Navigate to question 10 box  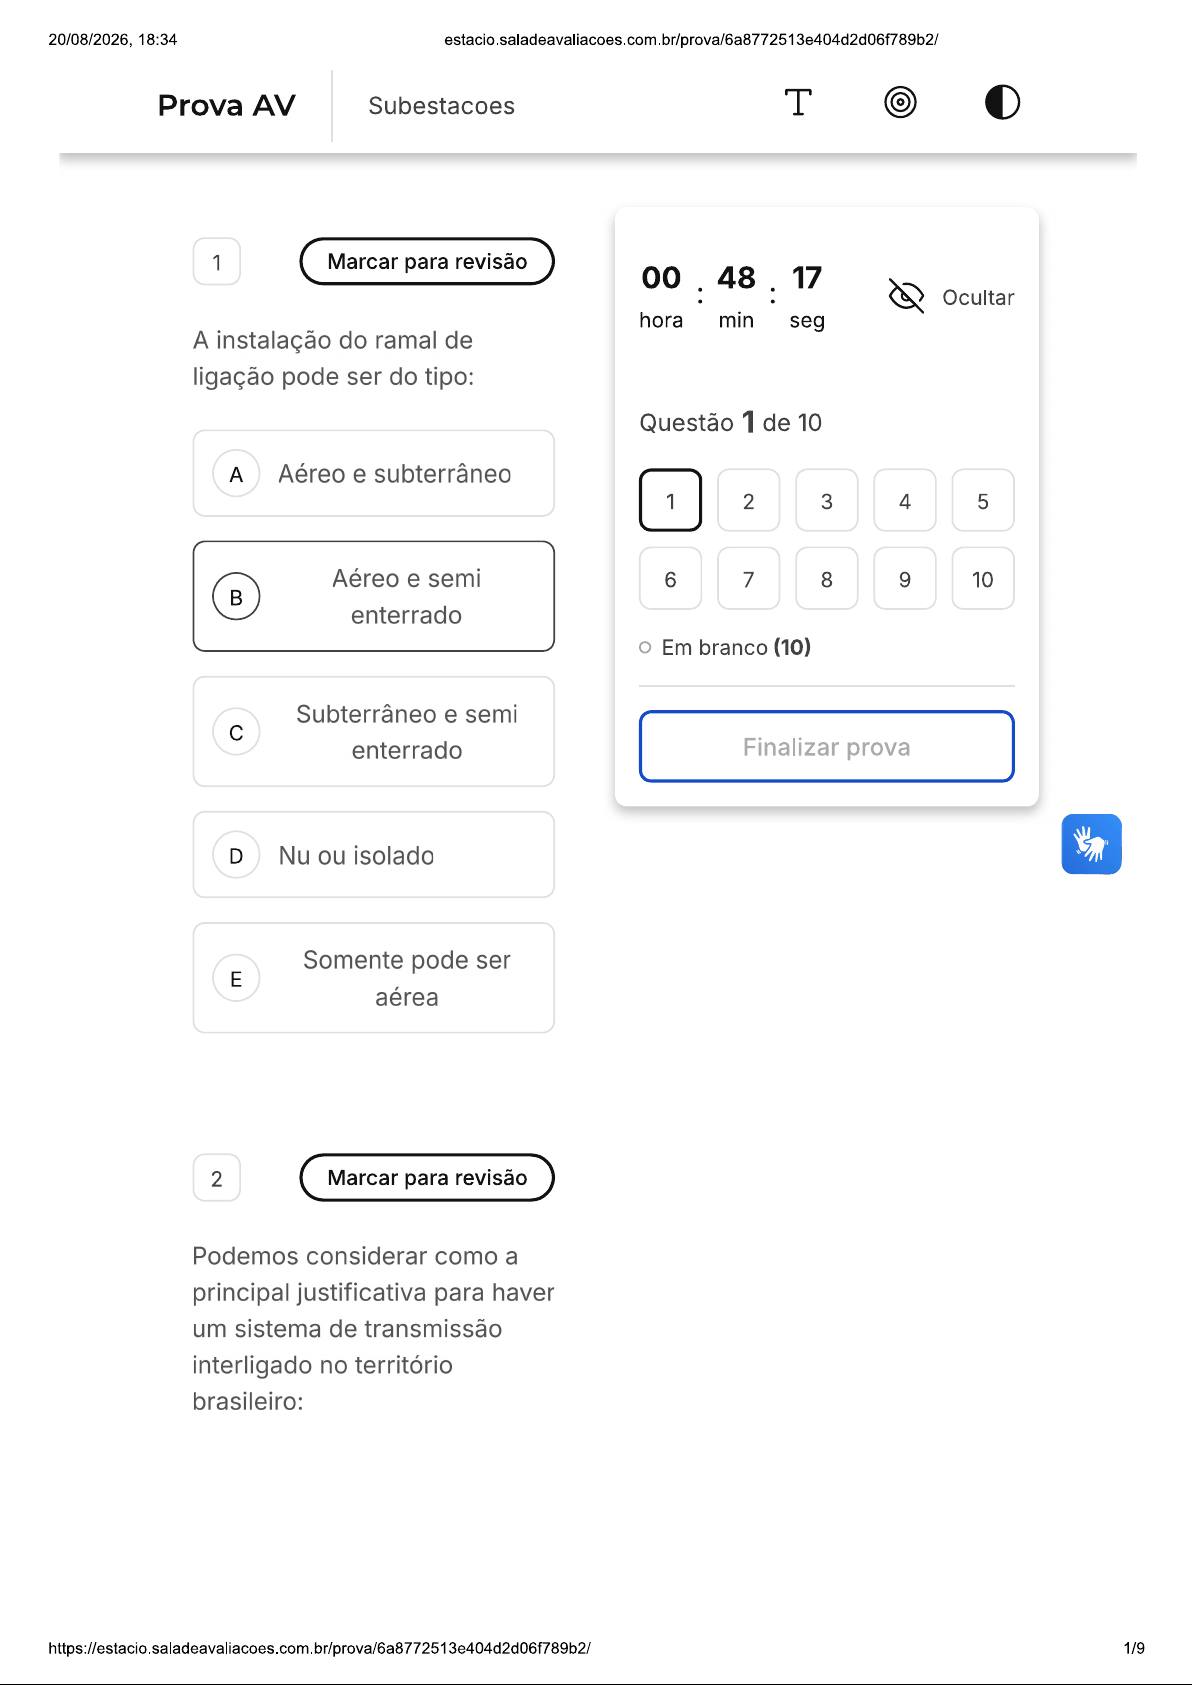(x=982, y=578)
